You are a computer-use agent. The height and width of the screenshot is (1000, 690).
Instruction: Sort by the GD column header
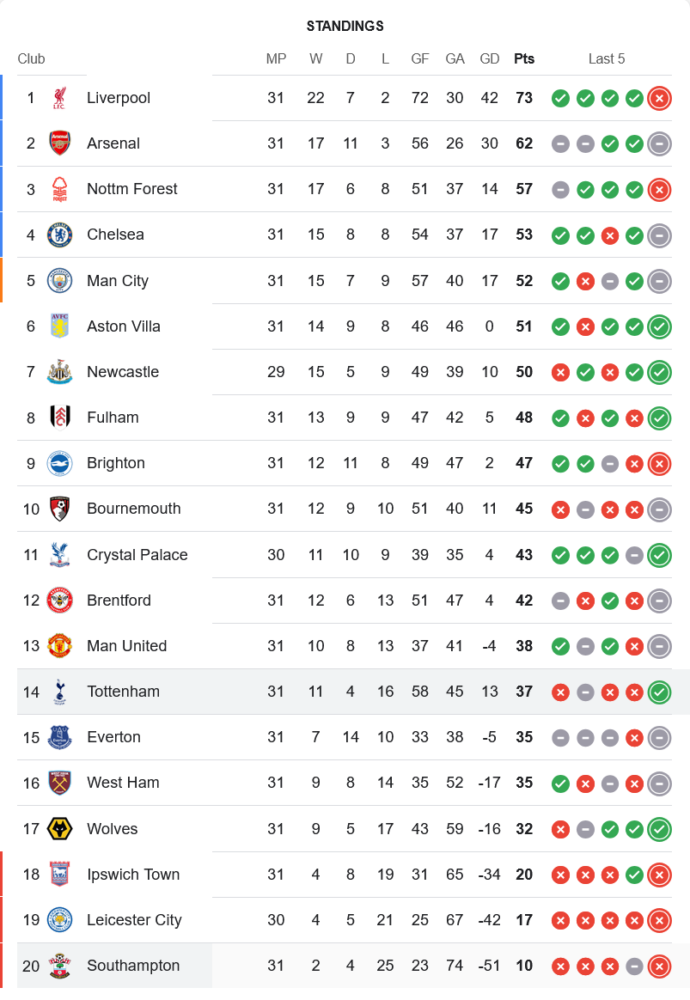(x=490, y=59)
